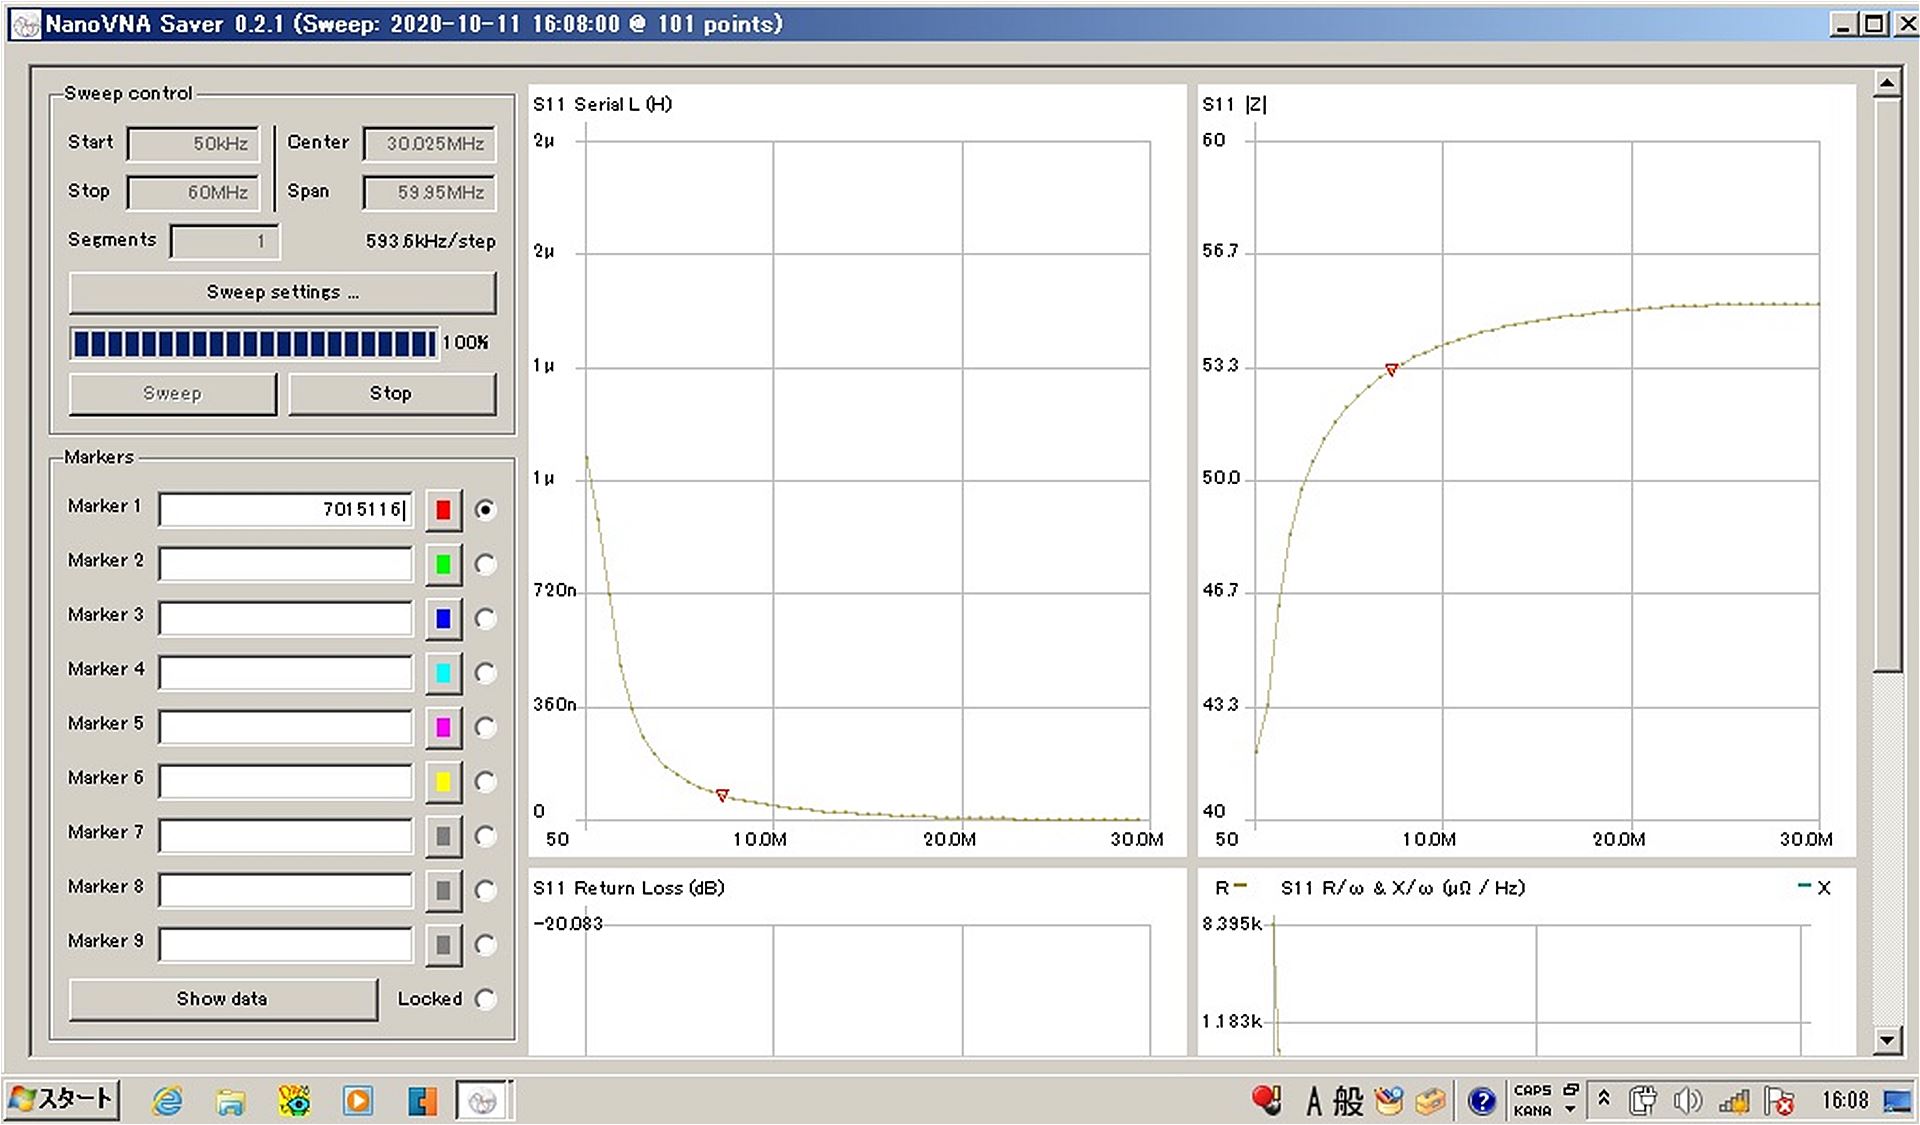The height and width of the screenshot is (1125, 1920).
Task: Click the vertical scrollbar down arrow
Action: (1886, 1040)
